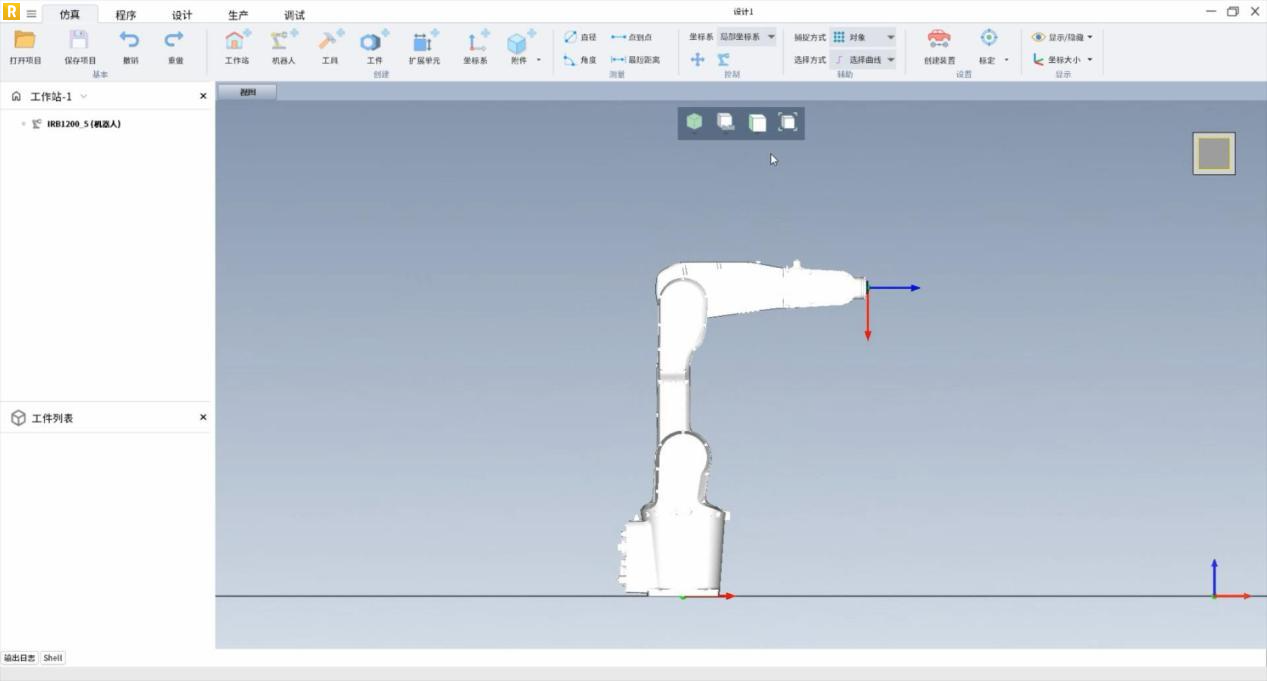The image size is (1267, 681).
Task: Select the 直径 (Diameter) measurement tool
Action: coord(580,37)
